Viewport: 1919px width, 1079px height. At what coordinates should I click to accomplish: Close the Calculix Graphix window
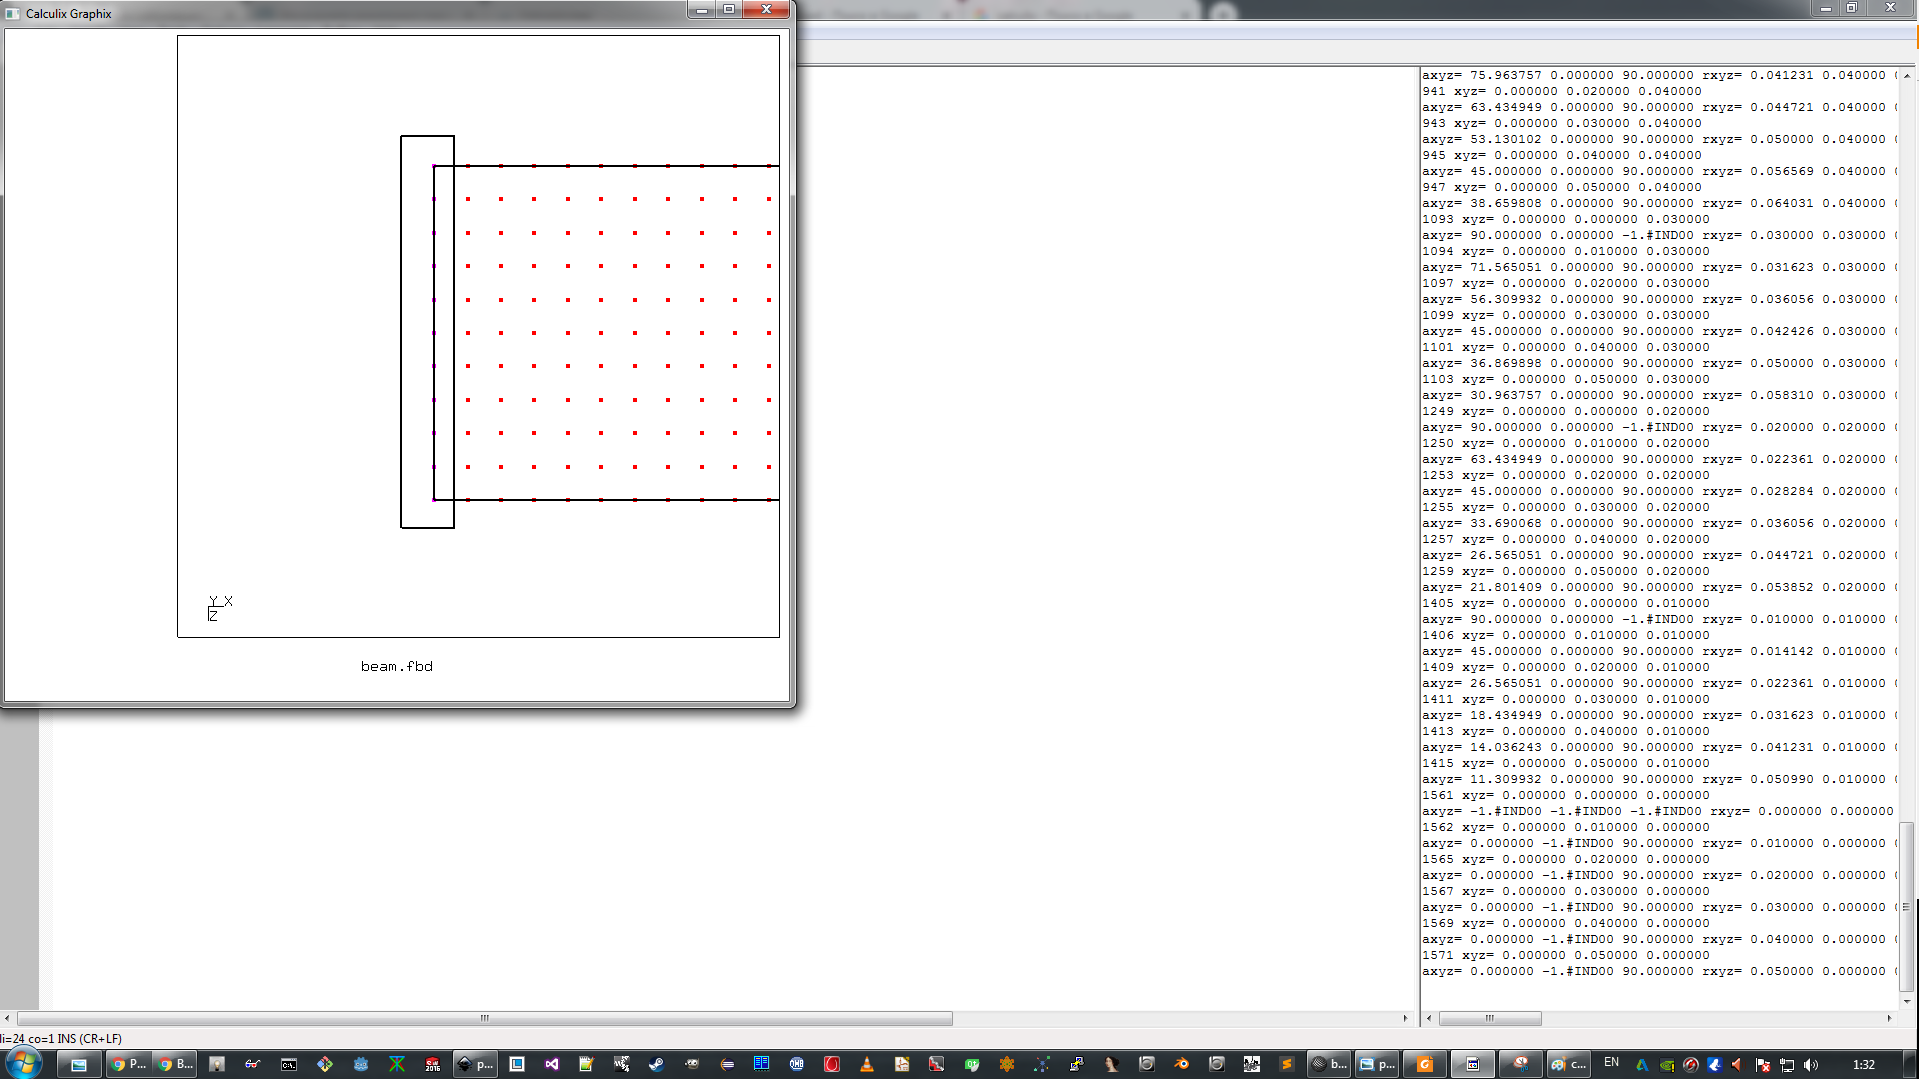tap(766, 10)
